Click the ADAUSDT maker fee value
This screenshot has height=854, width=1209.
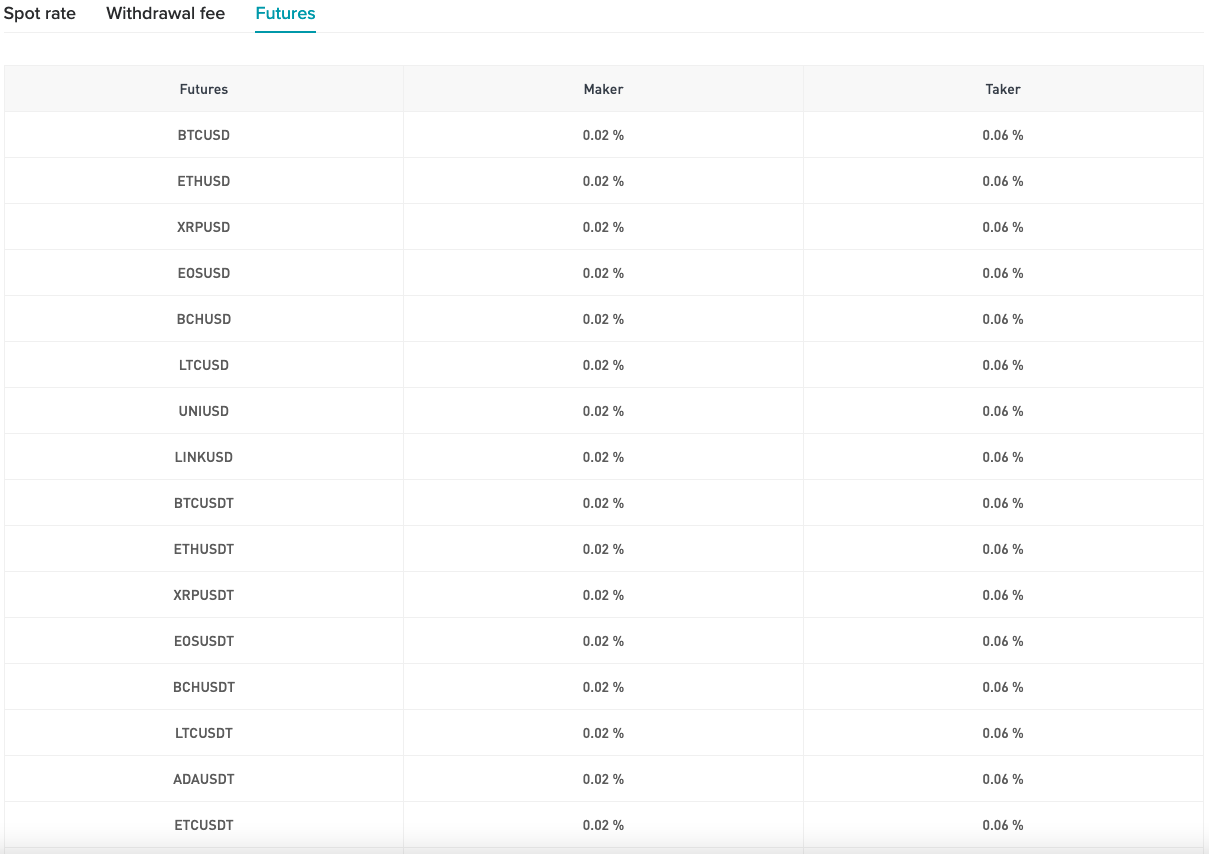(x=603, y=779)
